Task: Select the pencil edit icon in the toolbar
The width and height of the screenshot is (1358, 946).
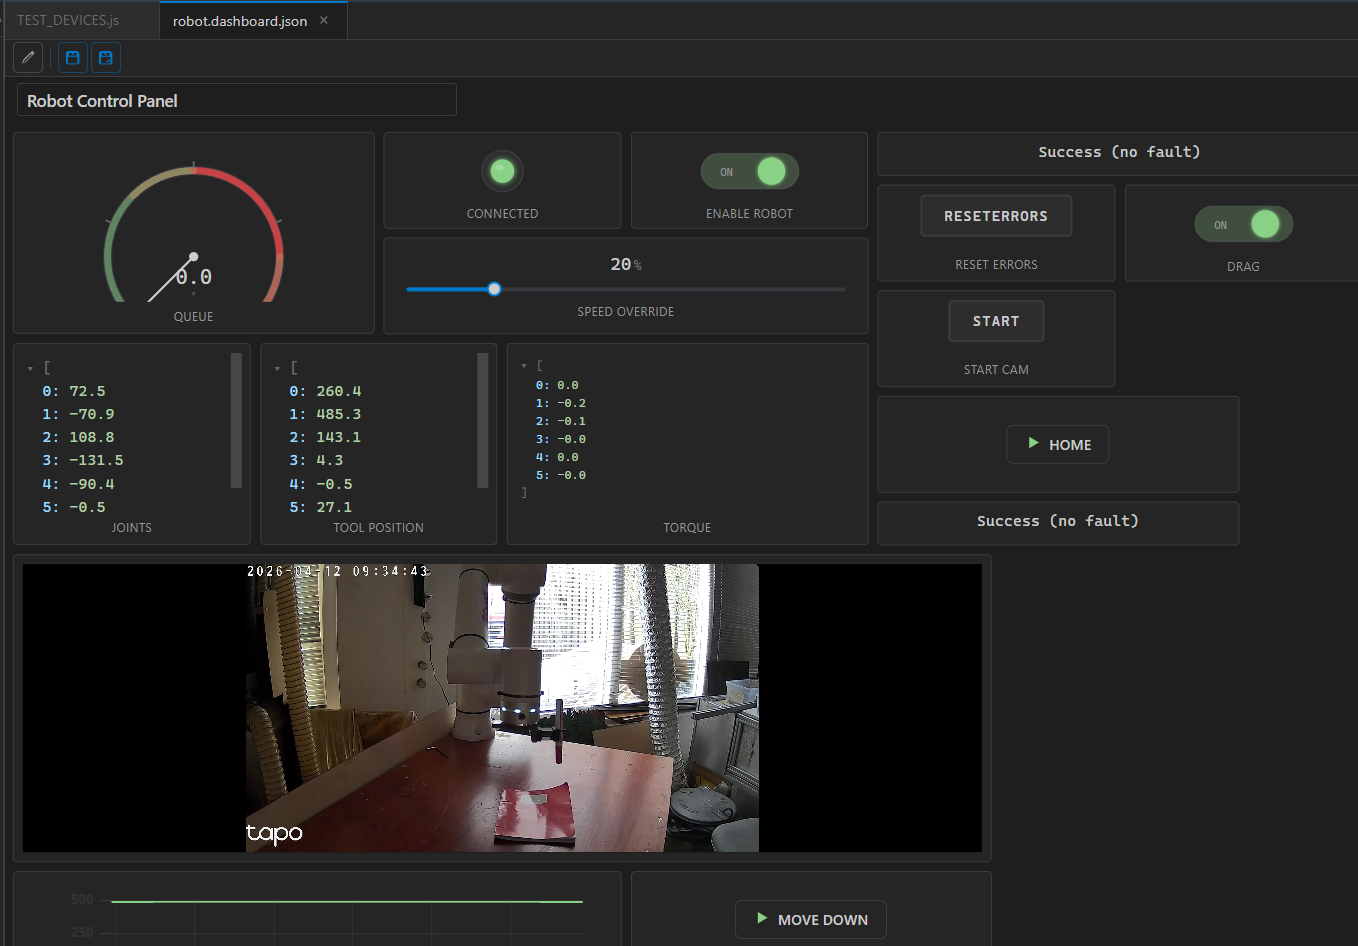Action: pos(27,57)
